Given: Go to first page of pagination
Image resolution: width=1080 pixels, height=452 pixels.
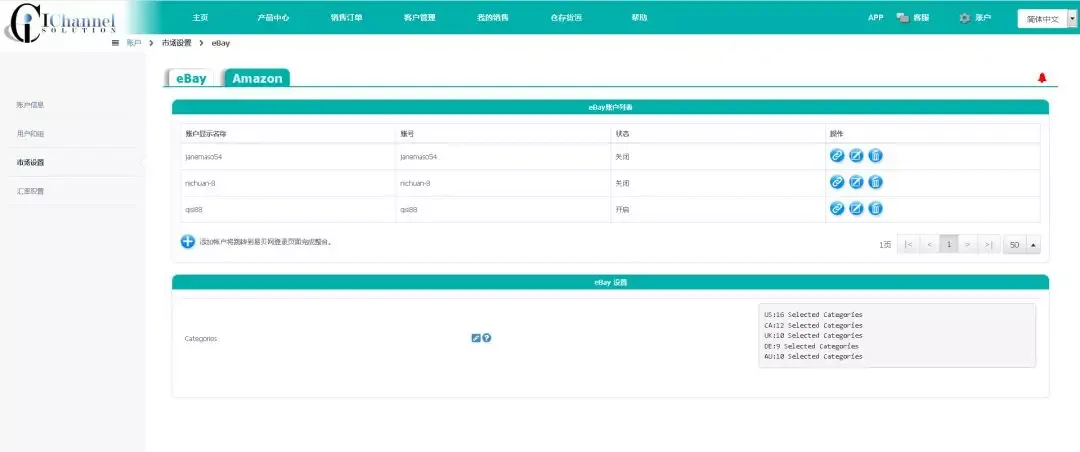Looking at the screenshot, I should [x=908, y=245].
